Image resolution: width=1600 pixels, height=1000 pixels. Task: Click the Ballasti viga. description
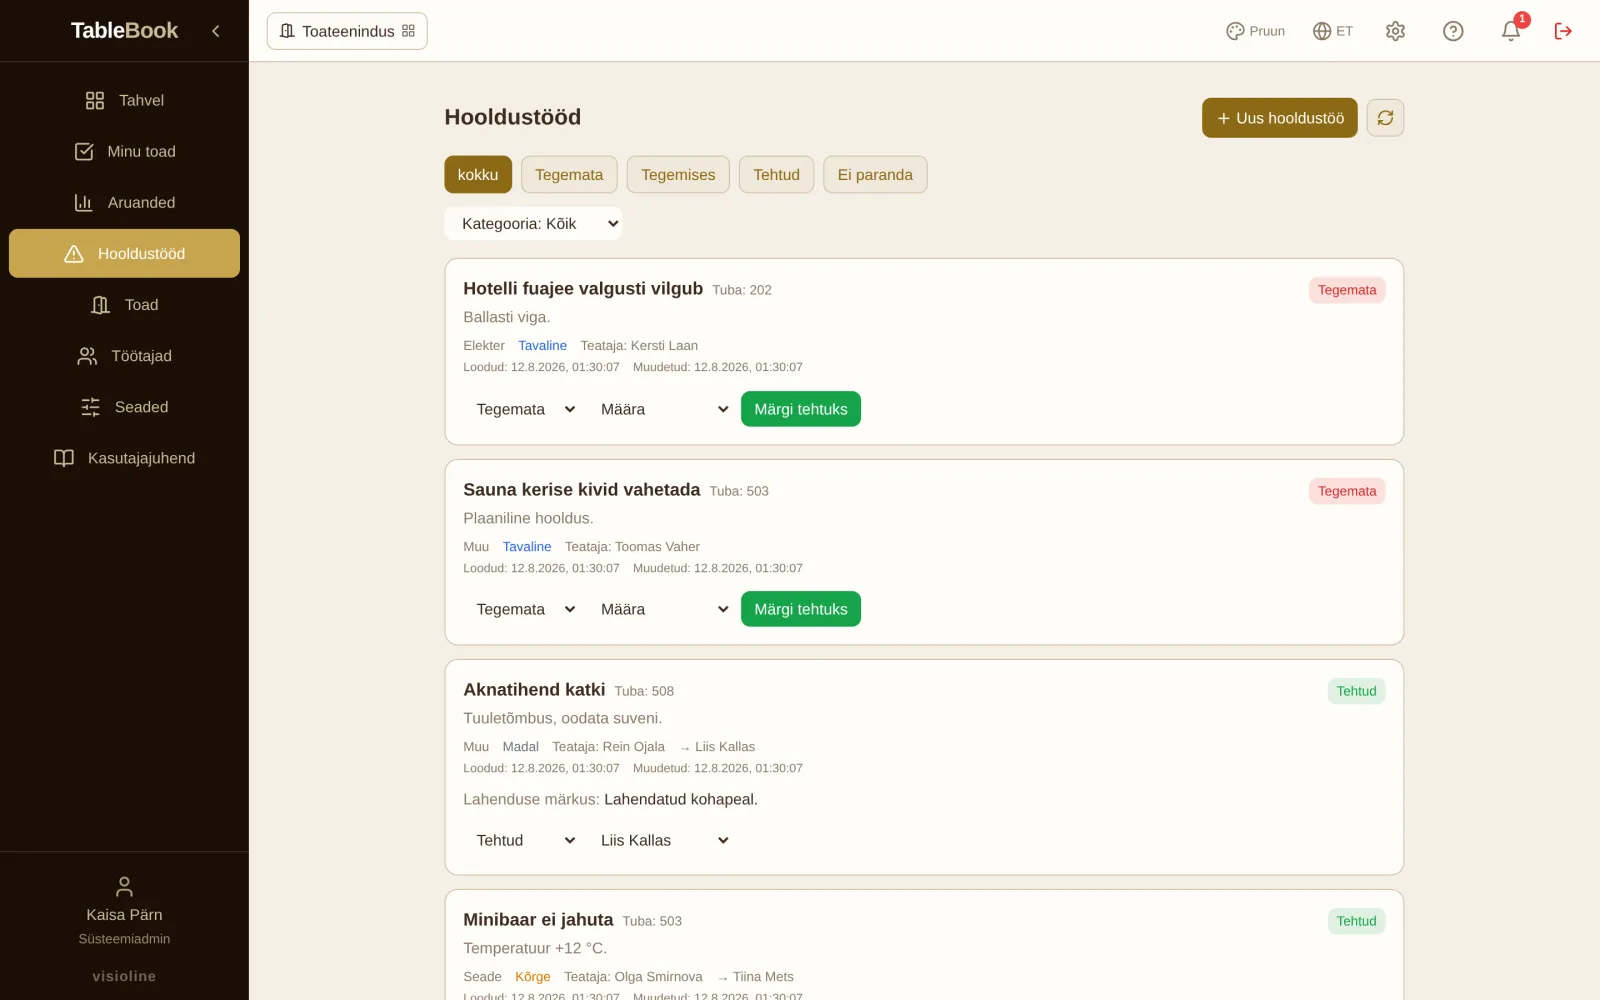507,317
